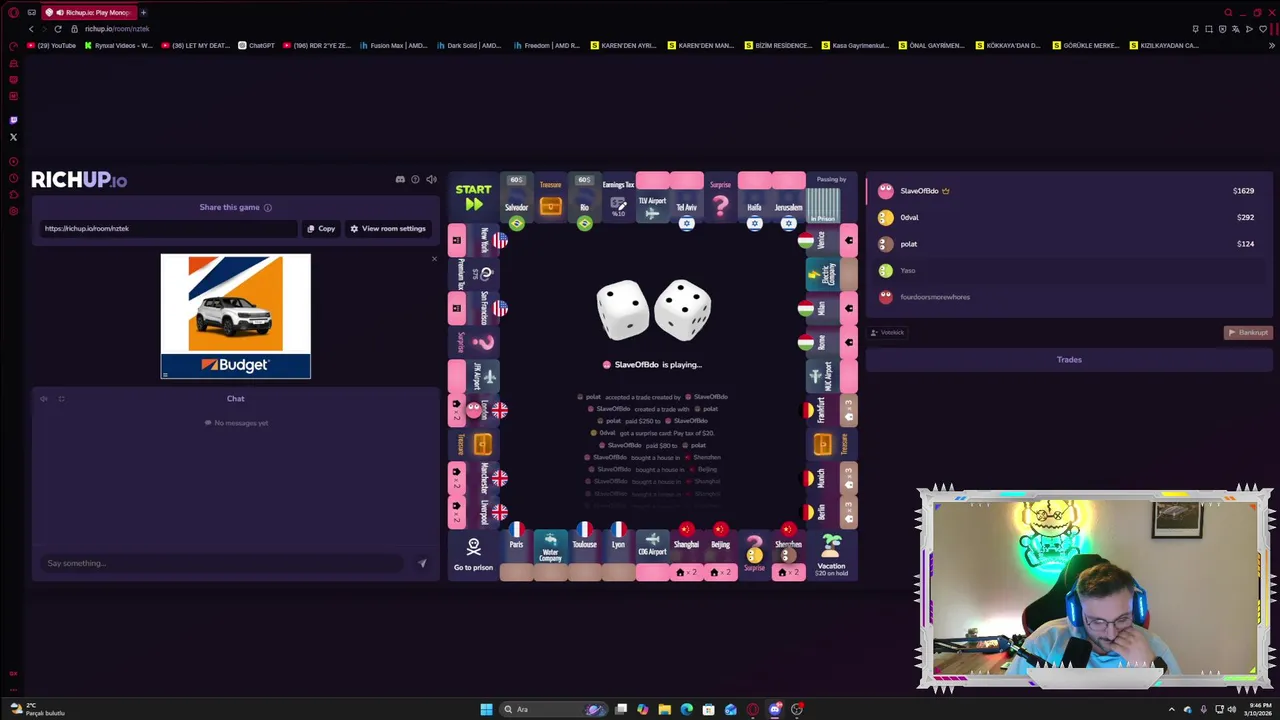Click the top-row Treasure chest tile
The image size is (1280, 720).
(x=550, y=198)
